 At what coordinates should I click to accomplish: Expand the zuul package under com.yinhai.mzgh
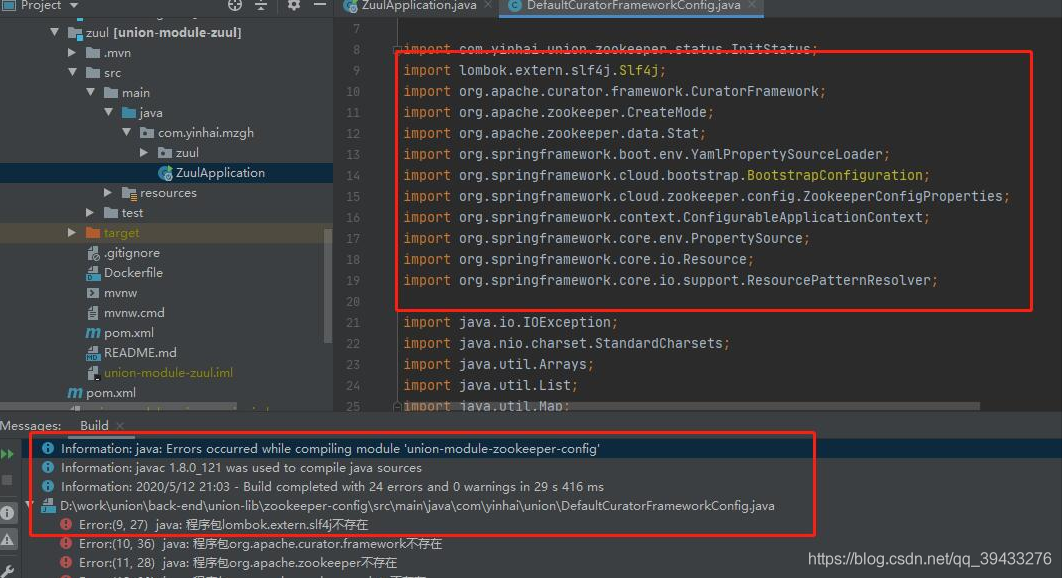pos(144,152)
